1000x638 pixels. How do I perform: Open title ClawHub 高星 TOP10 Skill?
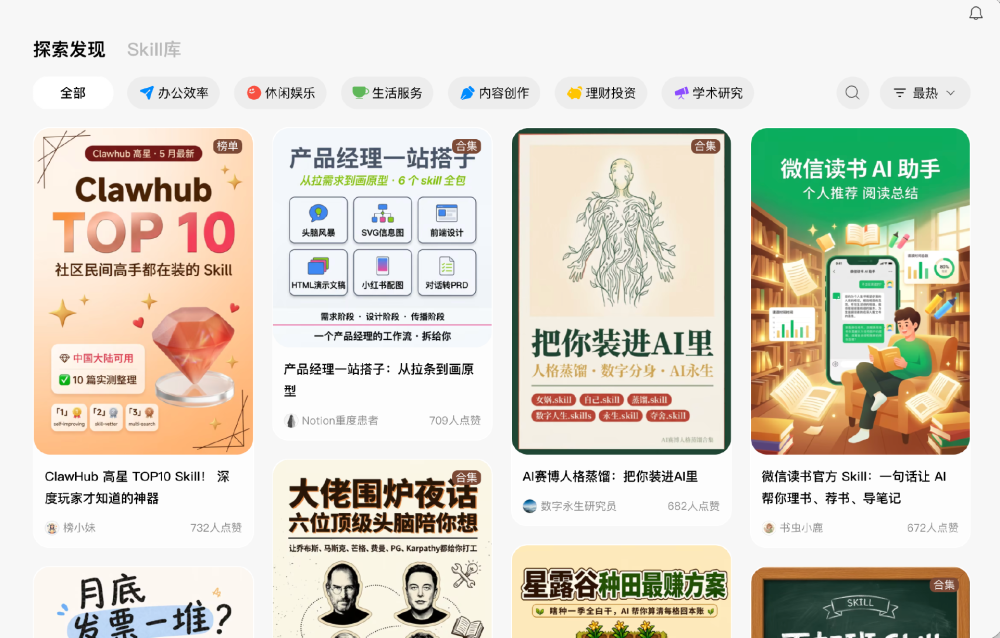pyautogui.click(x=137, y=487)
